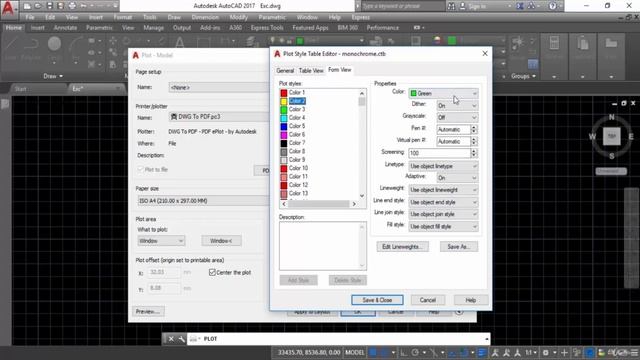
Task: Click the command line customize wrench icon
Action: pos(181,339)
